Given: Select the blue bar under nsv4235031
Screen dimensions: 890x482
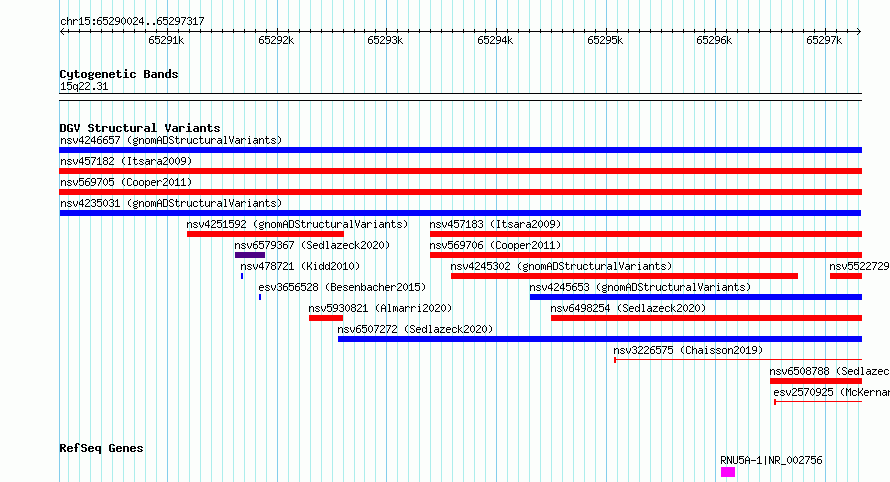Looking at the screenshot, I should pos(460,213).
